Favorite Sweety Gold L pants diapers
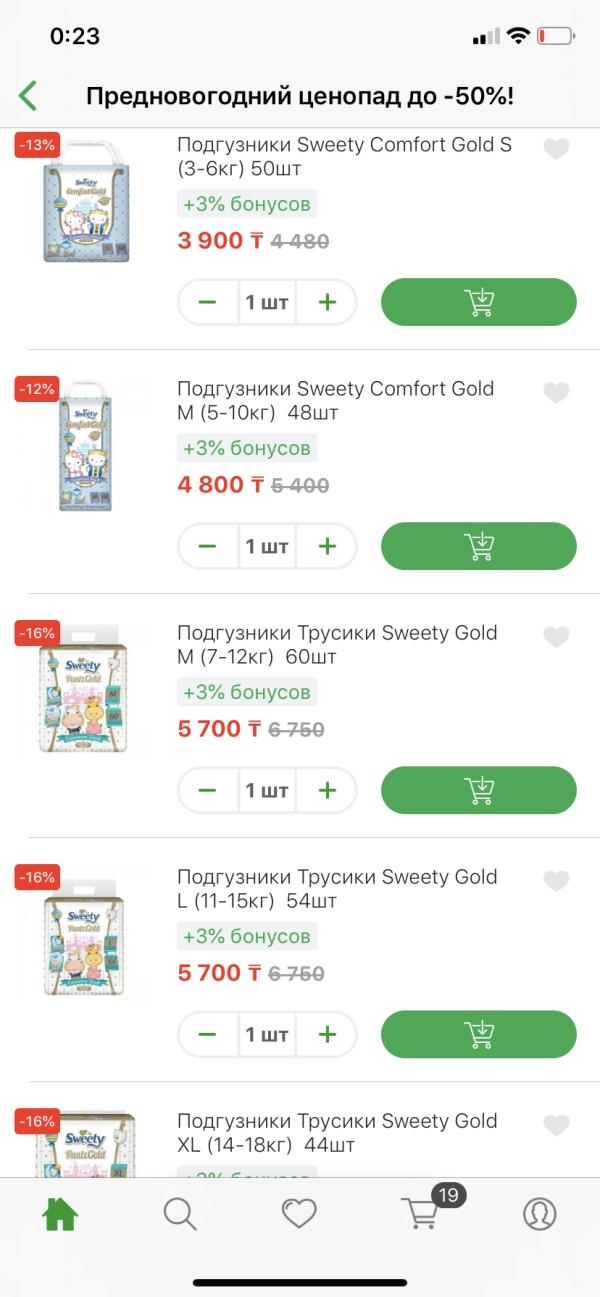 (556, 881)
